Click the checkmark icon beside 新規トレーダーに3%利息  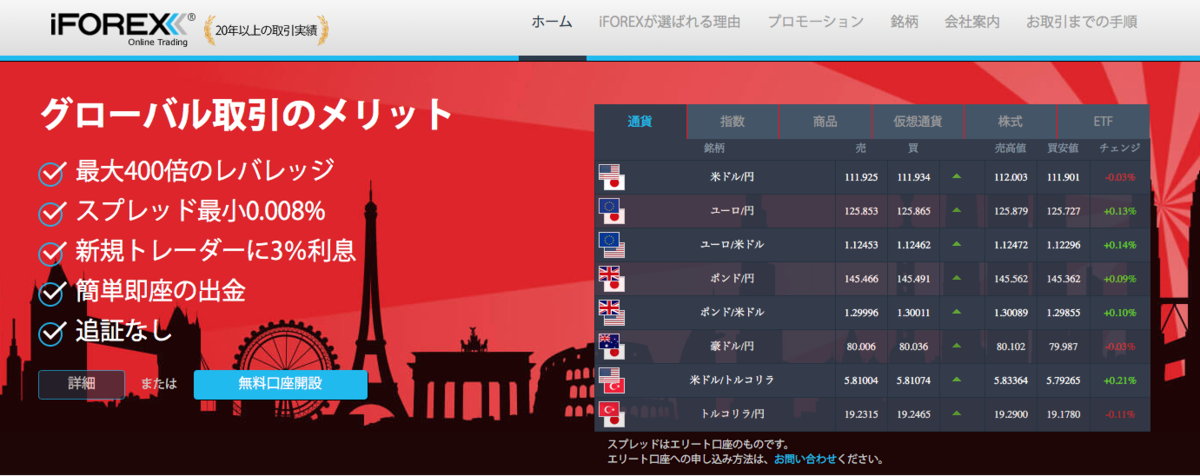(52, 252)
